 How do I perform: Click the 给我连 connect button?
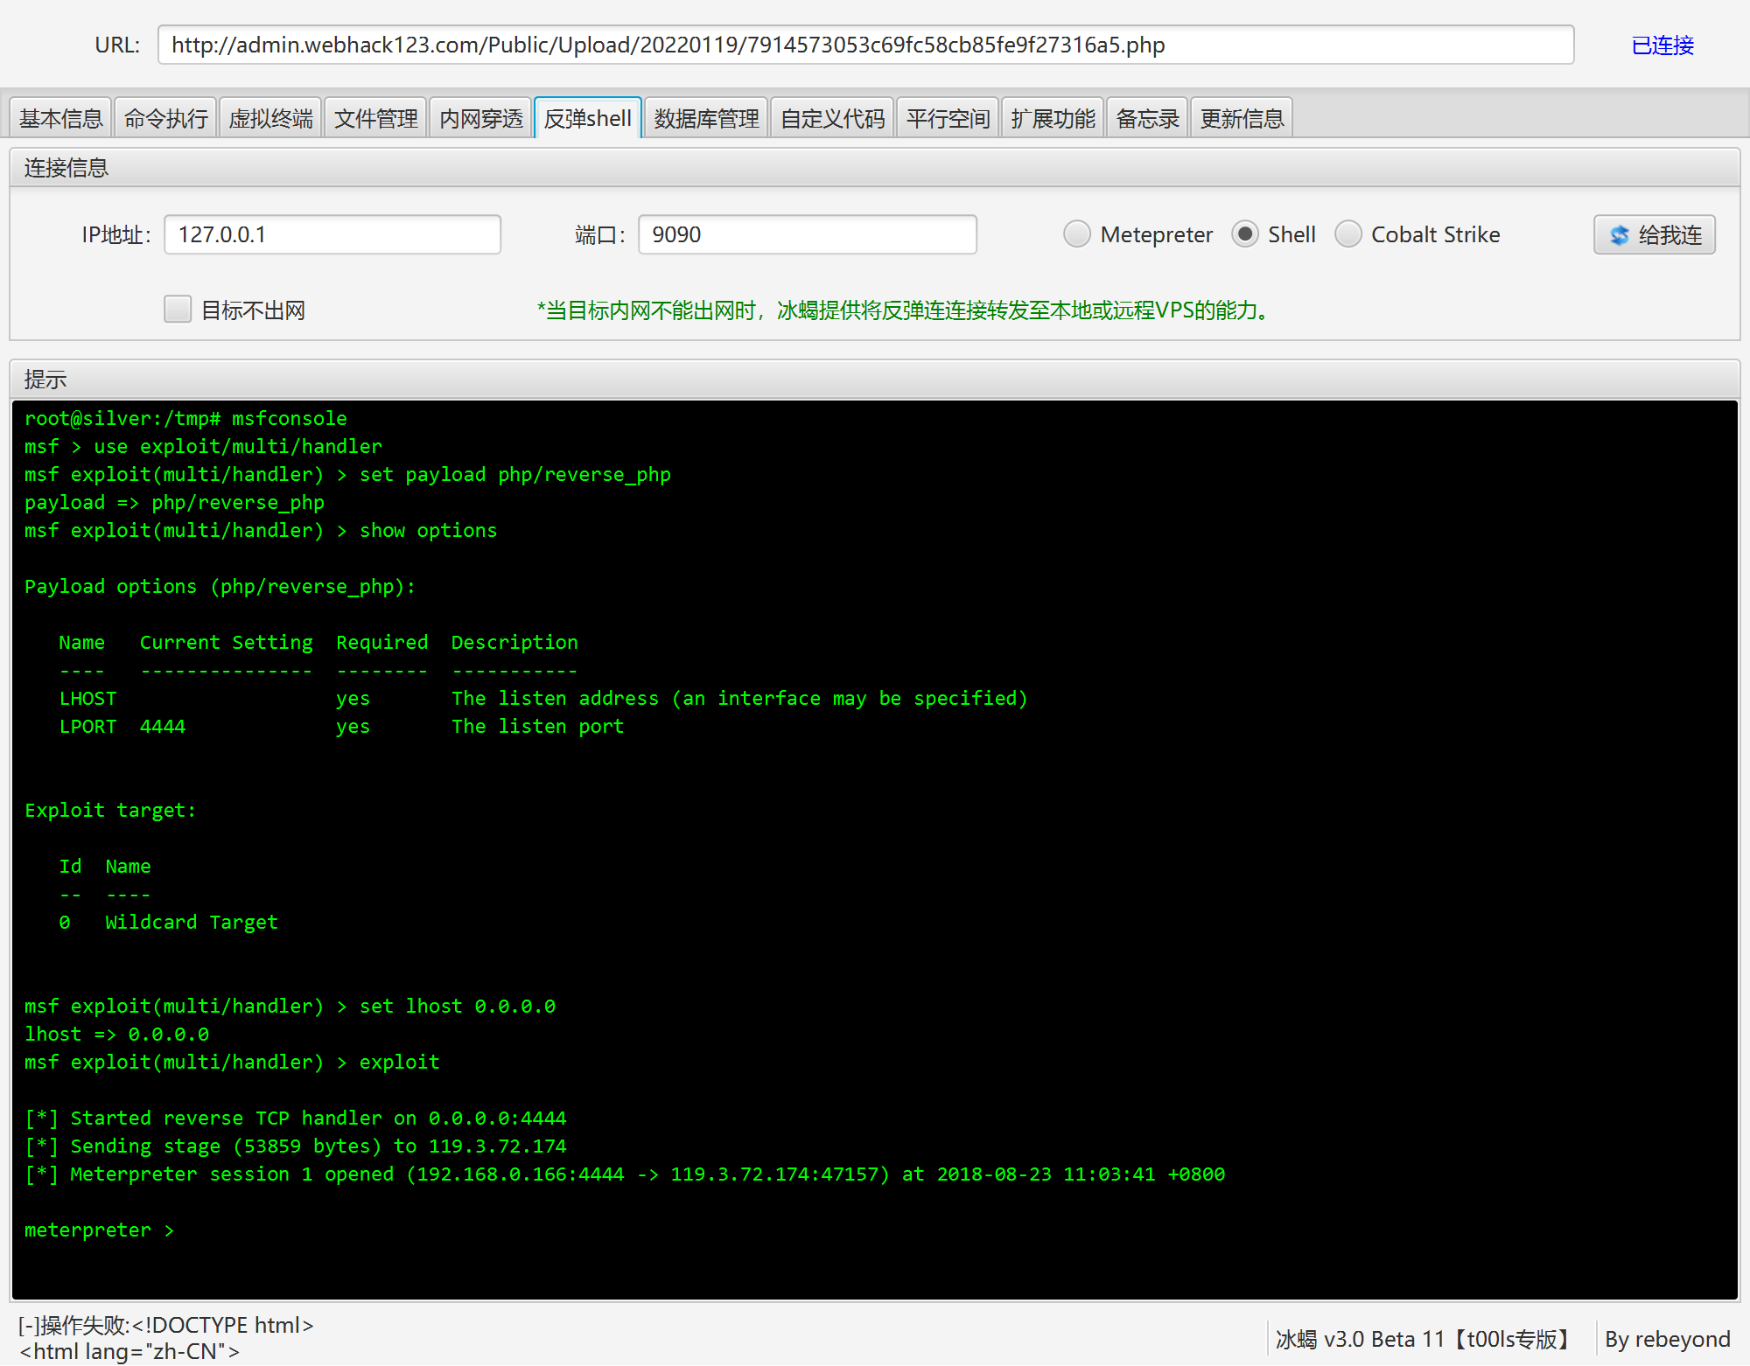(x=1654, y=235)
